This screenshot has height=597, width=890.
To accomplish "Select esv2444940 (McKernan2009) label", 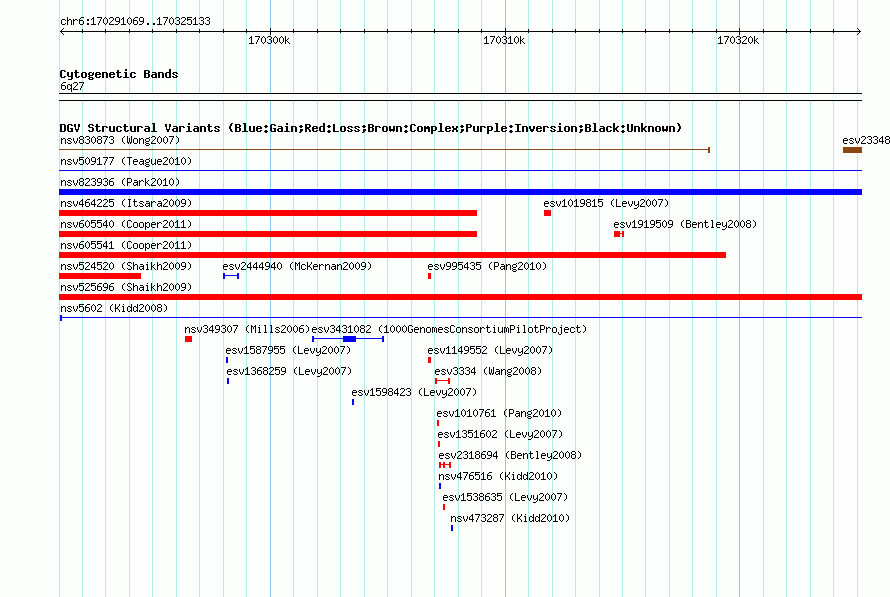I will point(297,266).
